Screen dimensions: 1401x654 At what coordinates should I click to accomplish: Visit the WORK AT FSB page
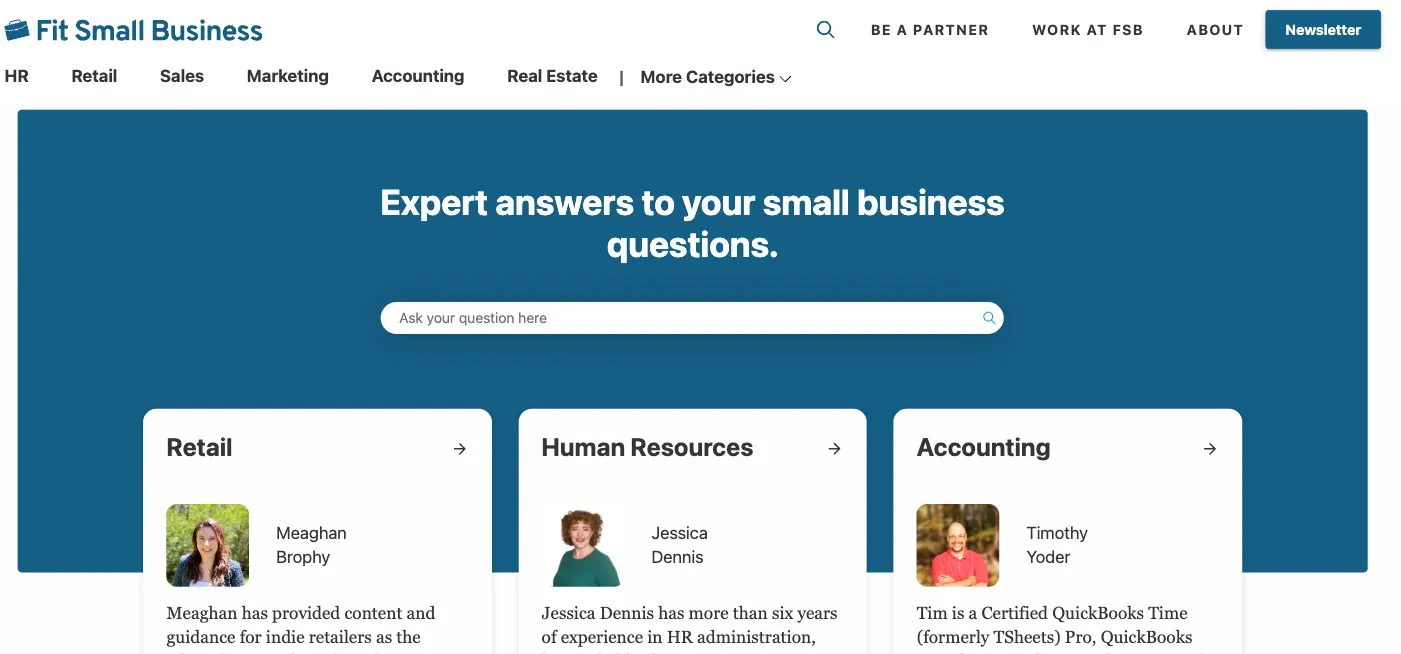1088,30
